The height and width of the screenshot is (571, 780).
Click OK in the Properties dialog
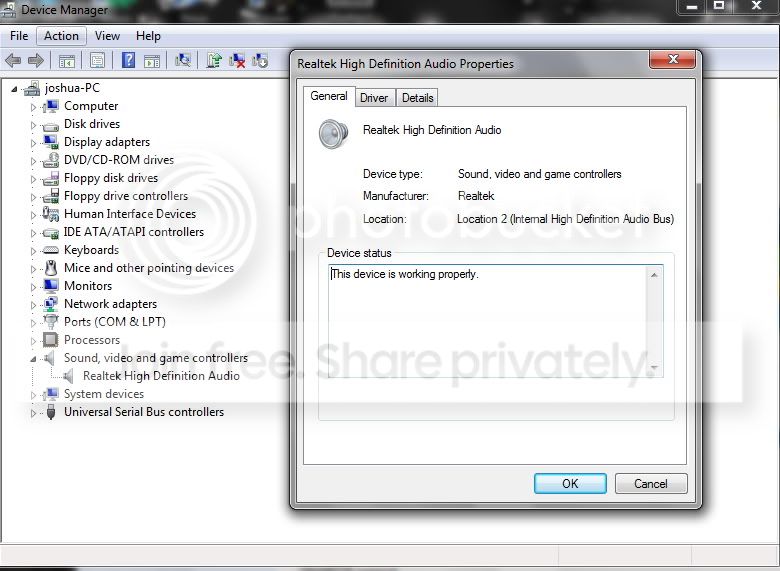(570, 483)
